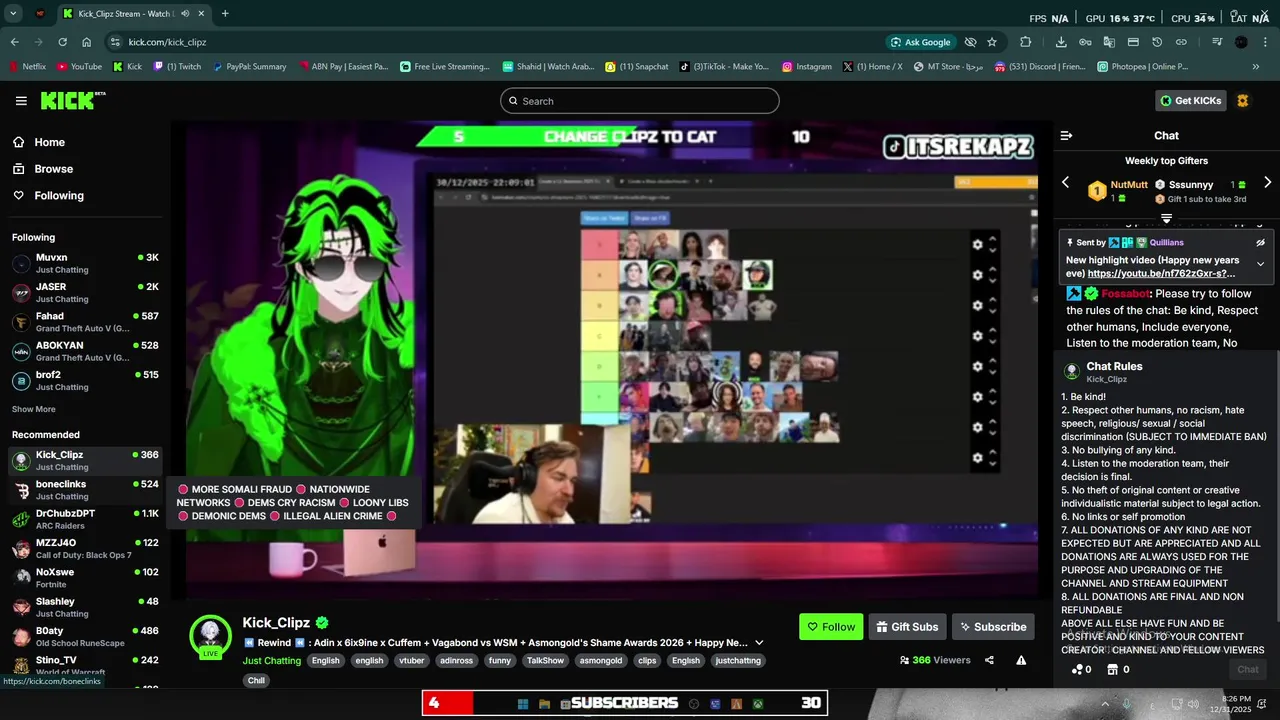Open browser media controls icon
The height and width of the screenshot is (720, 1280).
[1217, 42]
